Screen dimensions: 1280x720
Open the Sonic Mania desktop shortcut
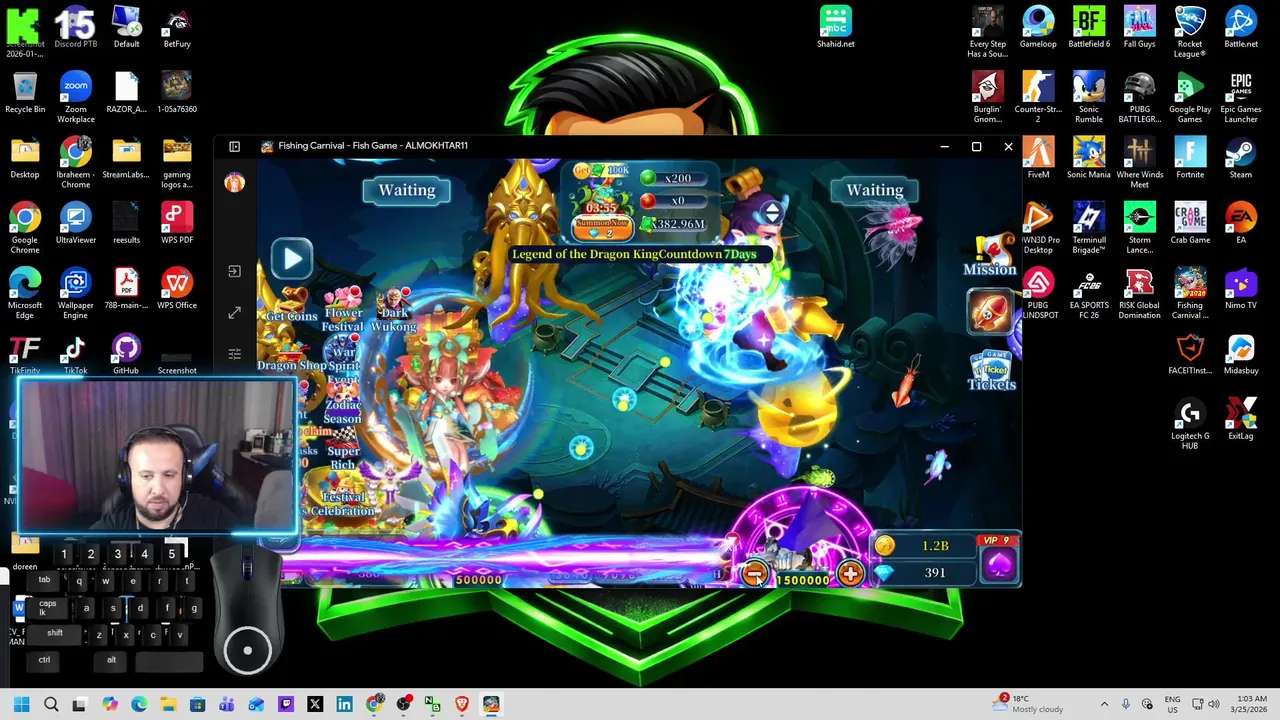[x=1089, y=158]
